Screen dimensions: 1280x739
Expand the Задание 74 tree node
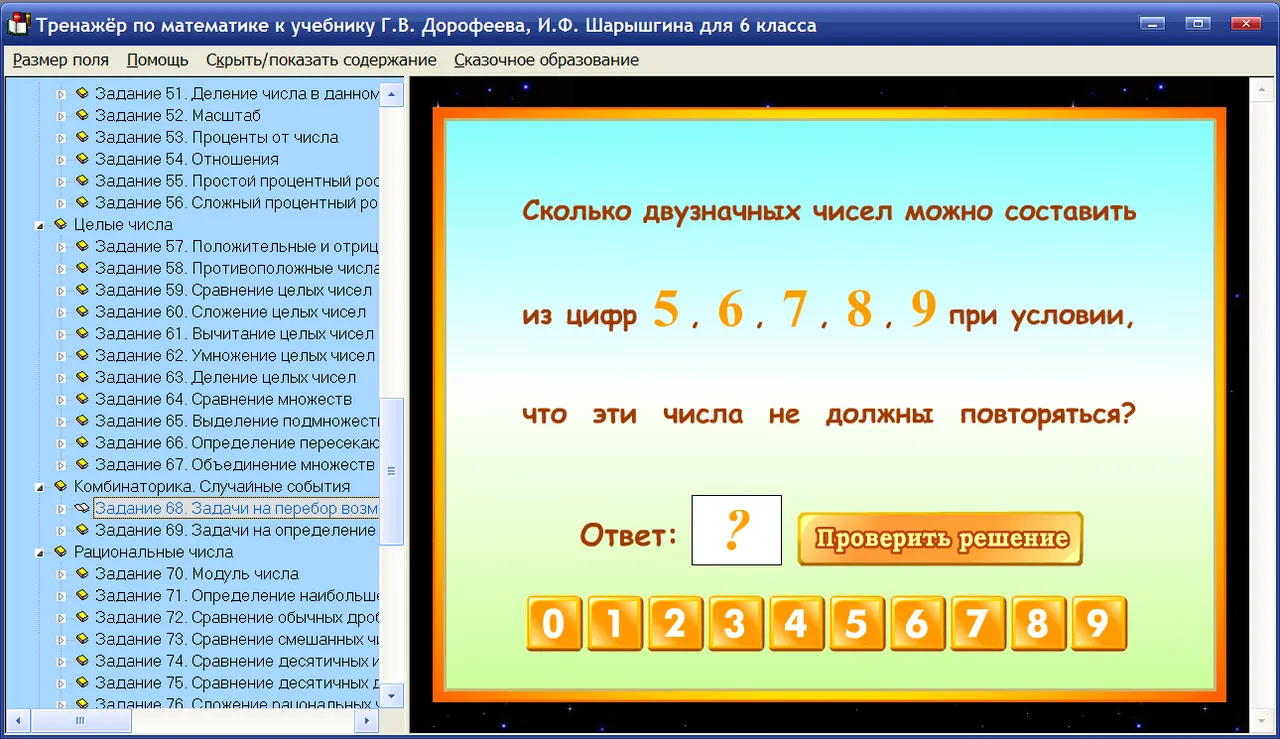60,662
